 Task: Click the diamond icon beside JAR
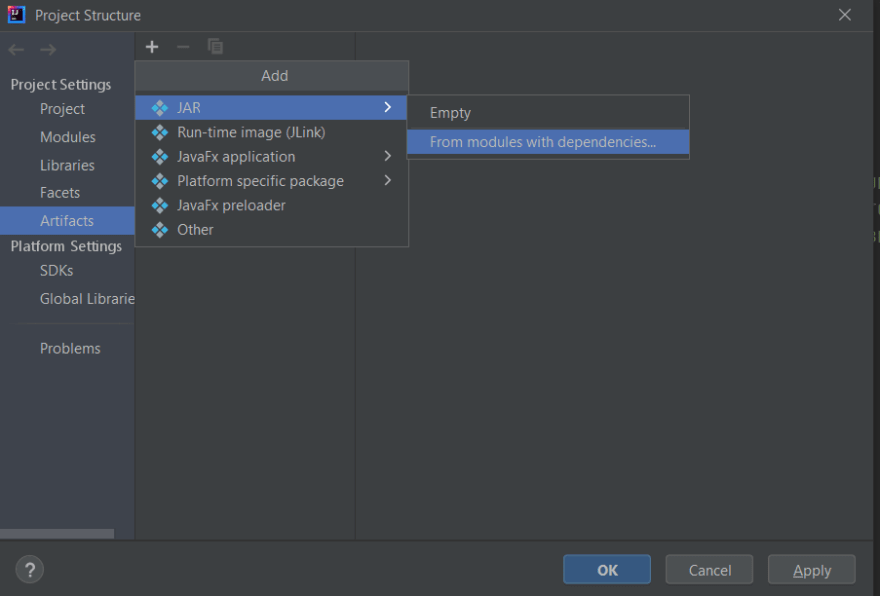coord(160,108)
